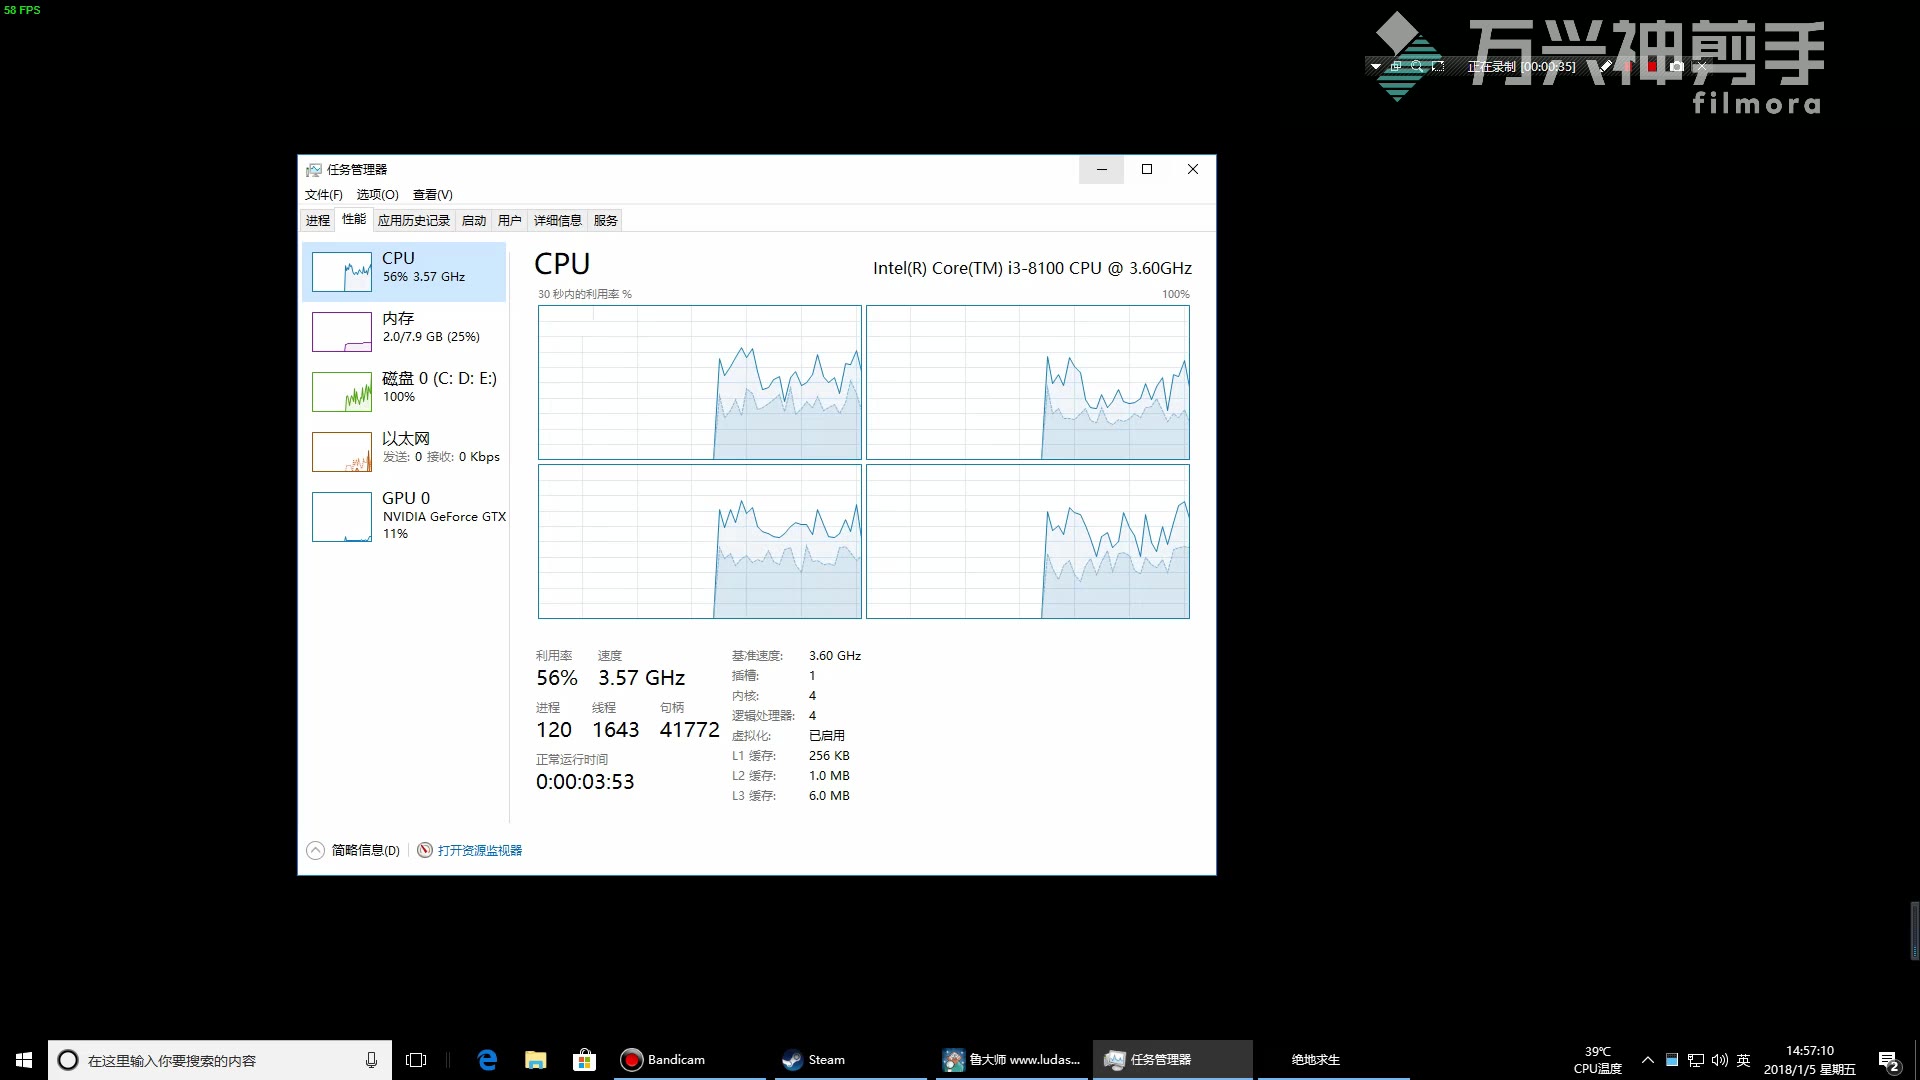
Task: Minimize the Task Manager window
Action: click(1101, 169)
